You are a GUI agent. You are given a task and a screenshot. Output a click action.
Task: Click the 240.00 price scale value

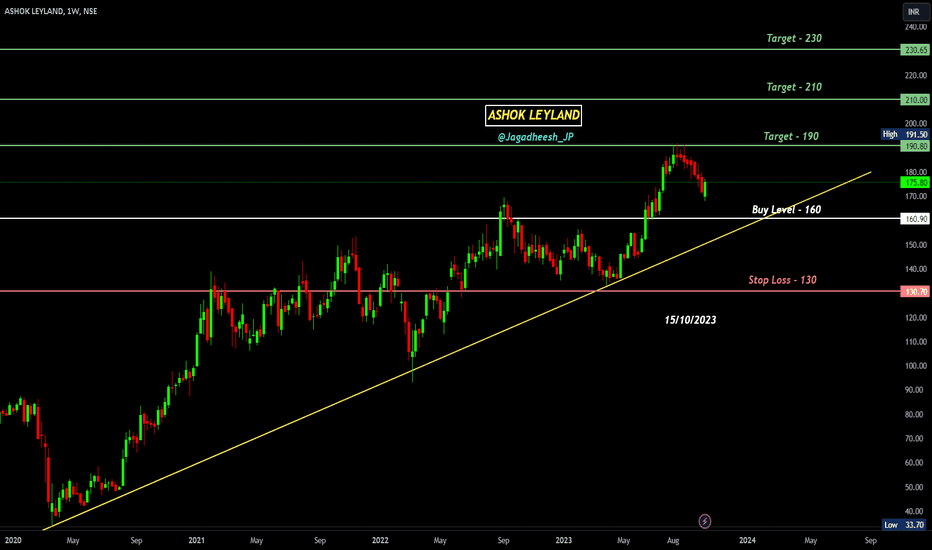pos(915,27)
